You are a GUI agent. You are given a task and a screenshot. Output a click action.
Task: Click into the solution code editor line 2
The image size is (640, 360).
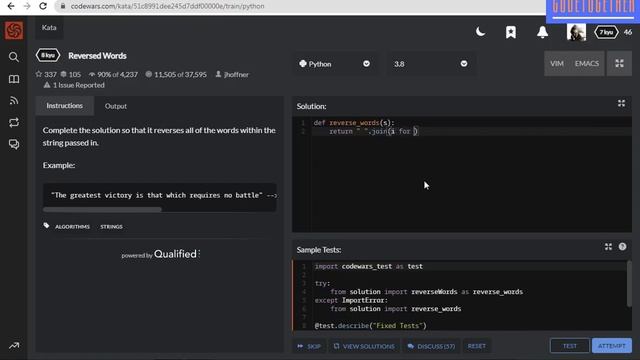tap(471, 131)
